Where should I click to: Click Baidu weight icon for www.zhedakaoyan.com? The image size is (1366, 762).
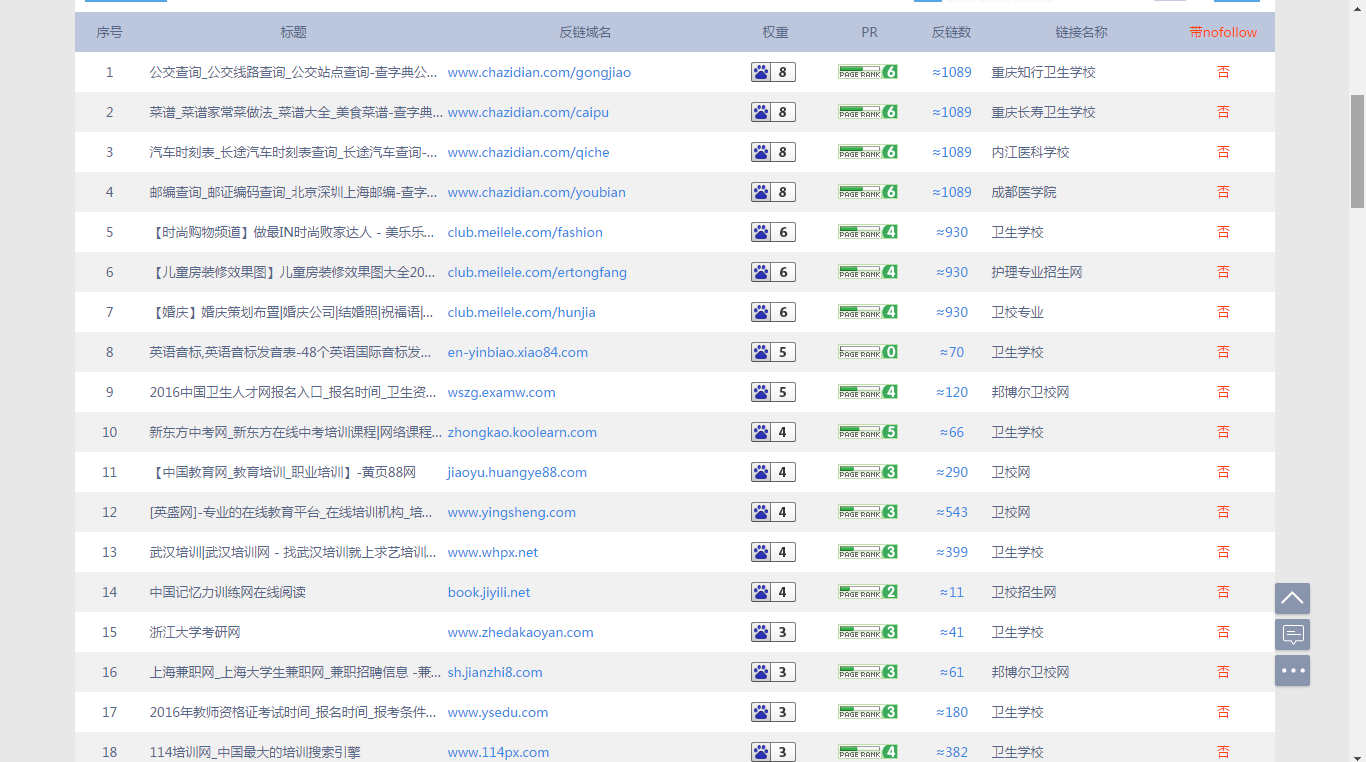tap(761, 632)
